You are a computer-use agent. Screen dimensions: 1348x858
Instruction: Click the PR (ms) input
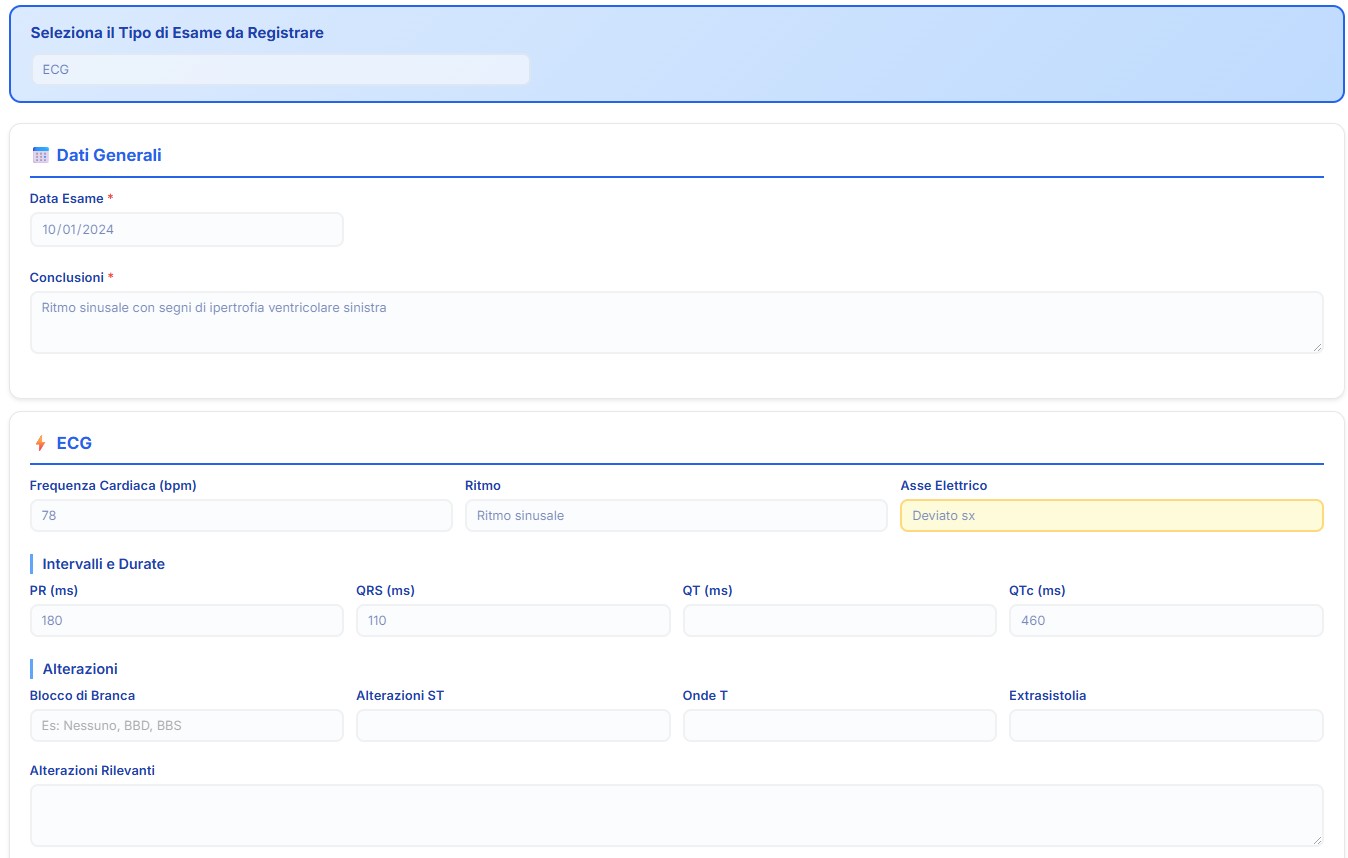pos(186,620)
